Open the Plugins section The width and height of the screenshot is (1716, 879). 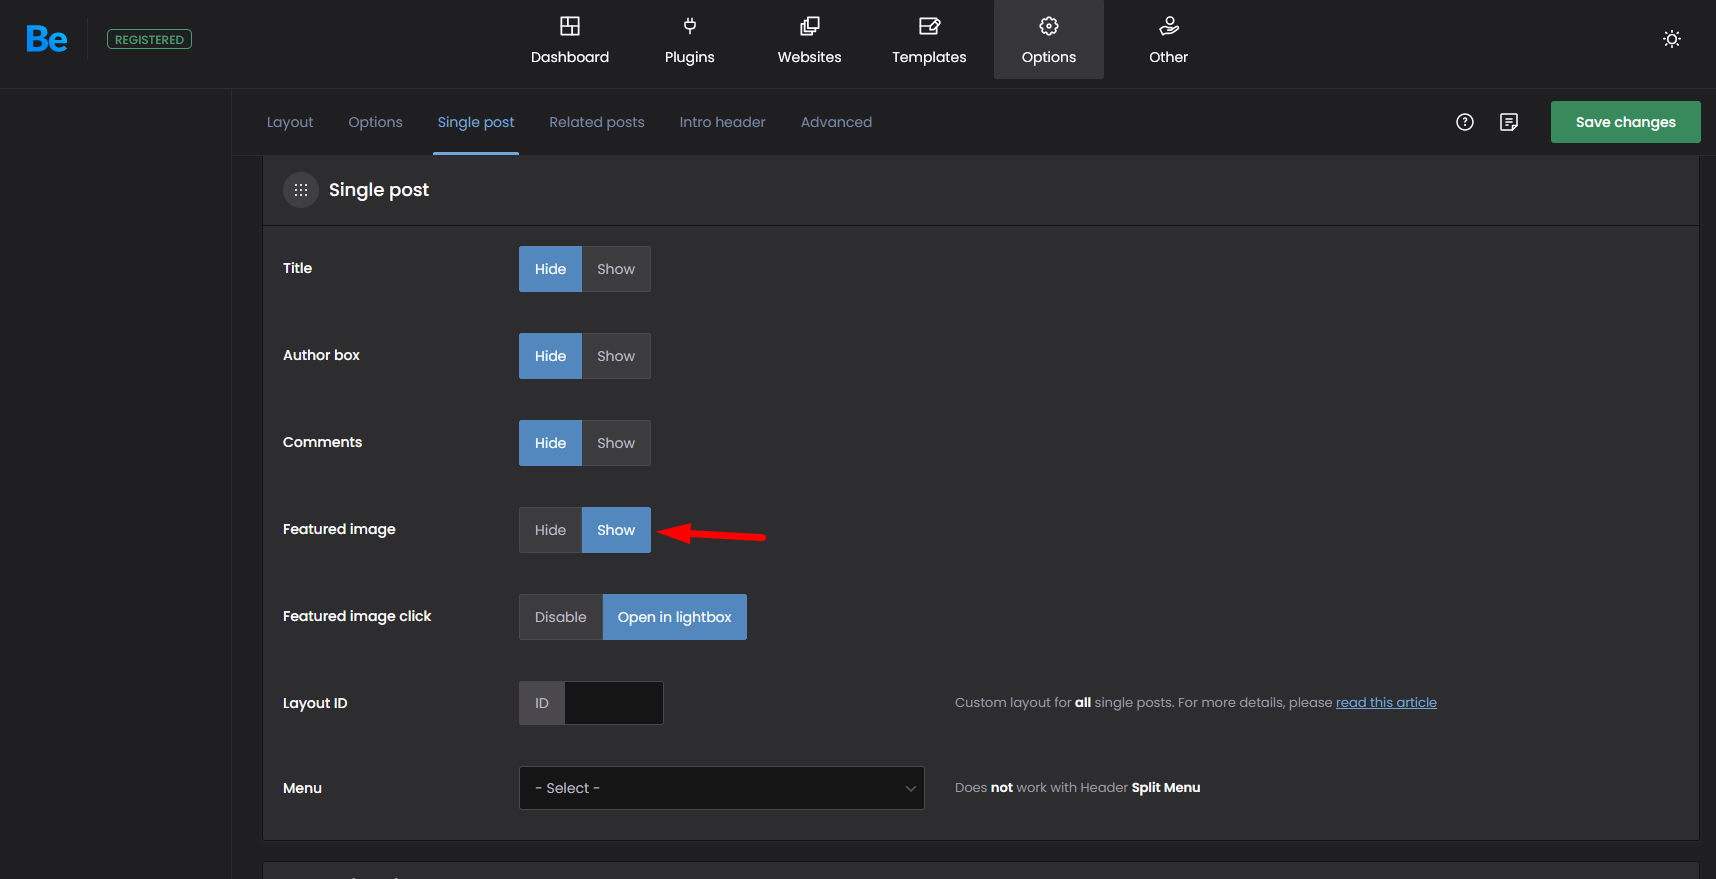690,40
